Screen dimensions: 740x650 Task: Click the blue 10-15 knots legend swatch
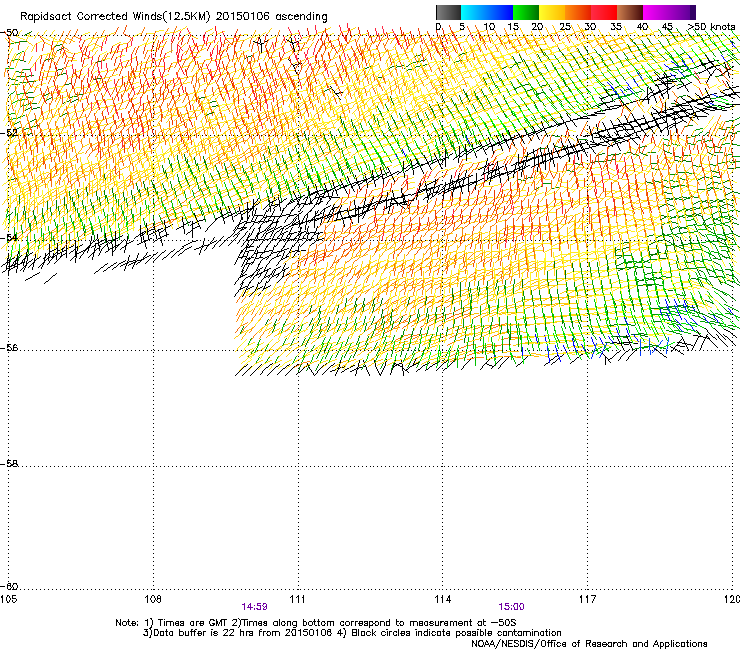tap(500, 12)
